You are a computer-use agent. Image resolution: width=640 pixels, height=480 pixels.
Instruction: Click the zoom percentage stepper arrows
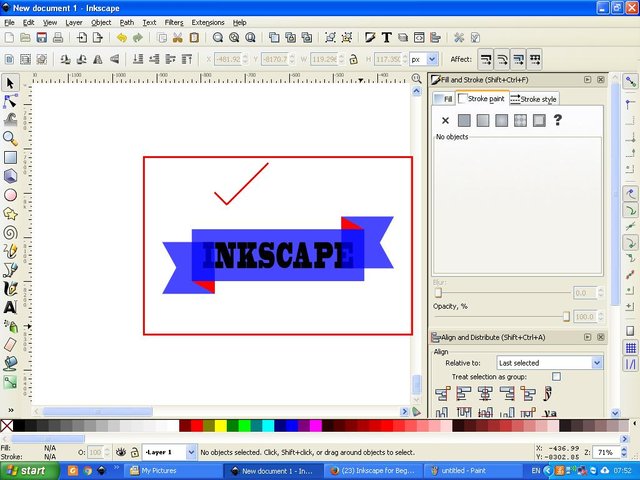pos(624,452)
